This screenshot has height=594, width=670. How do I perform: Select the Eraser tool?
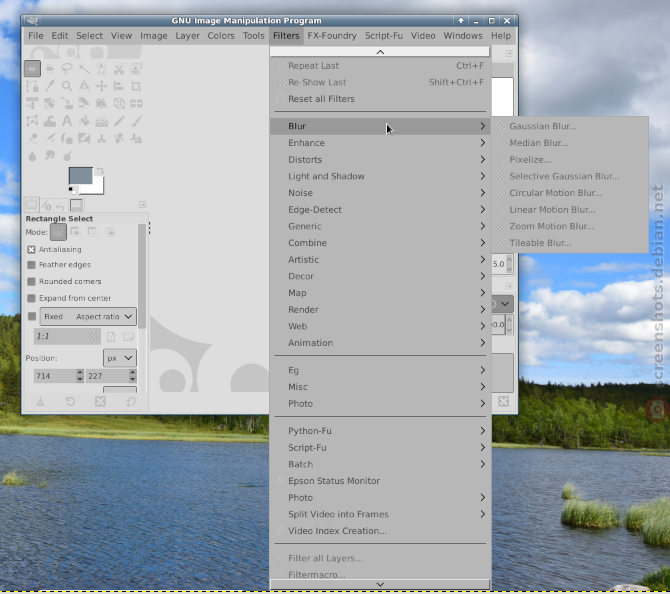coord(32,138)
